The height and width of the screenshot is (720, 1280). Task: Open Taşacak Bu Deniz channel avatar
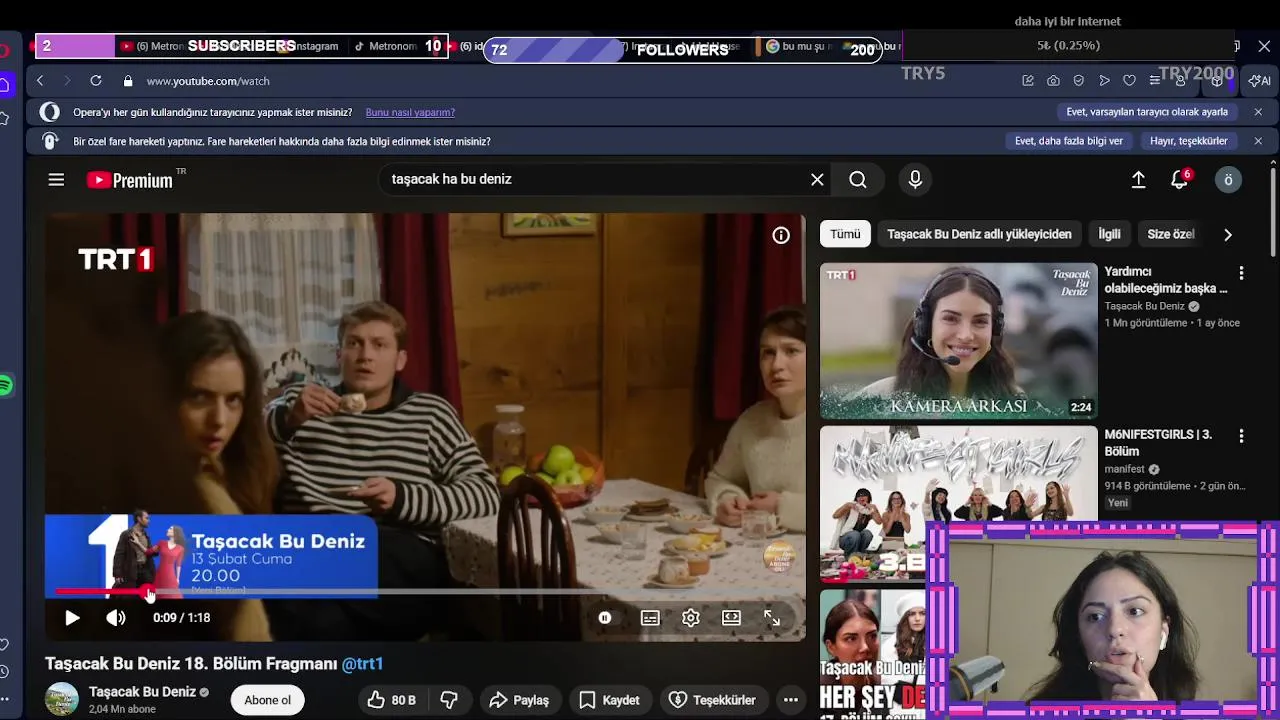[62, 700]
